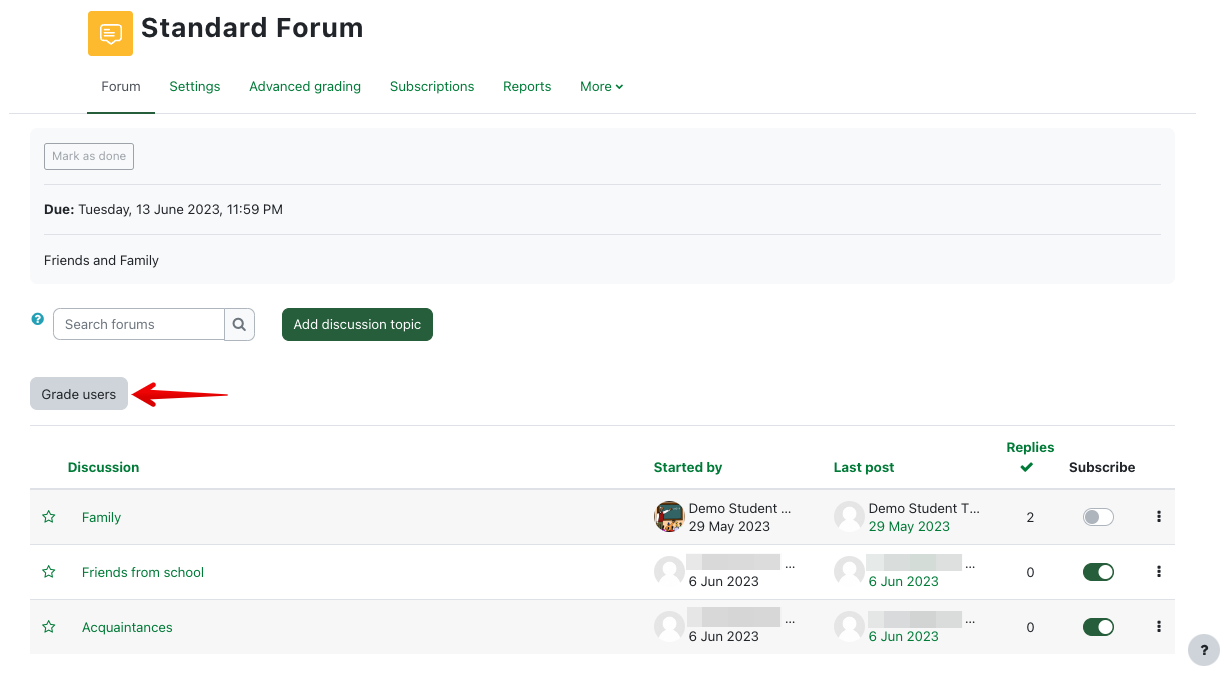Star the Family discussion
Viewport: 1226px width, 684px height.
(48, 517)
